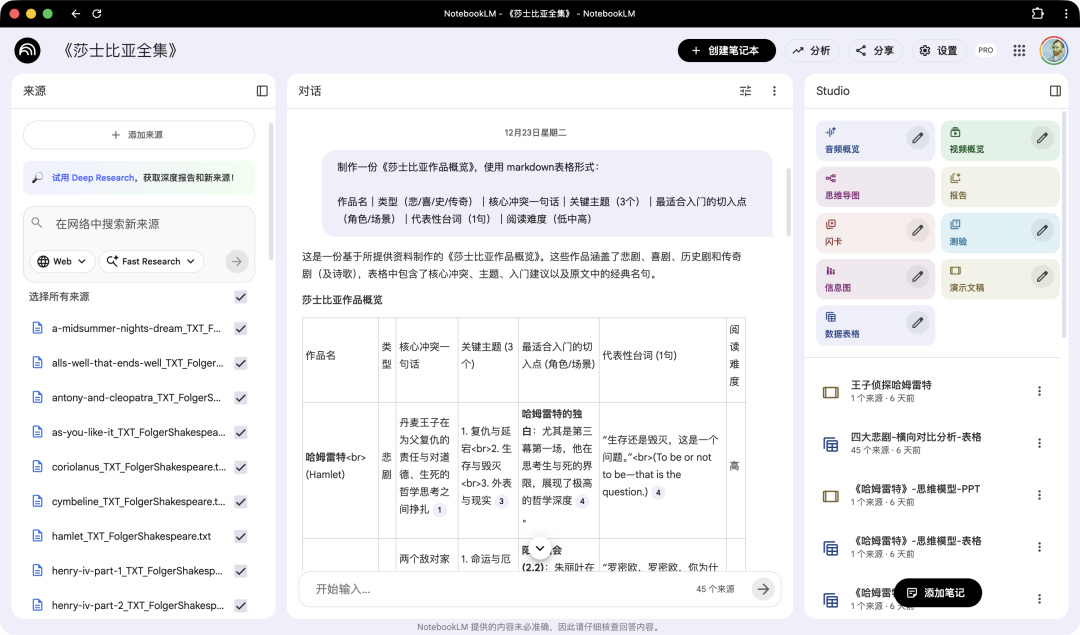
Task: Click citation 3 in Hamlet themes cell
Action: tap(501, 501)
